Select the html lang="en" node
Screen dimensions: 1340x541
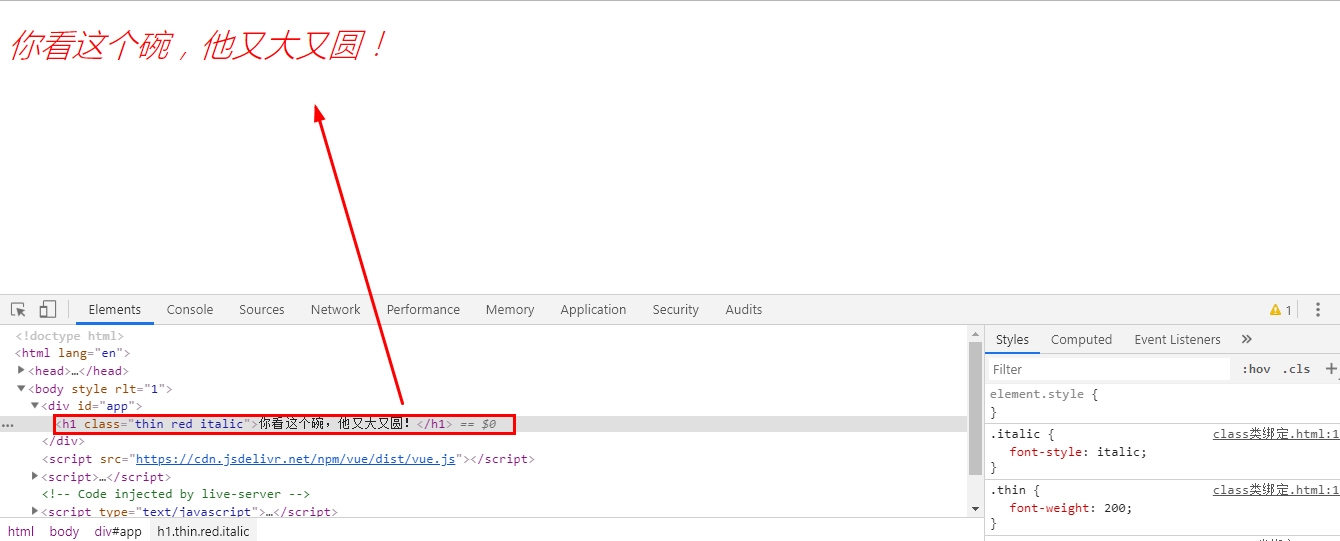72,353
